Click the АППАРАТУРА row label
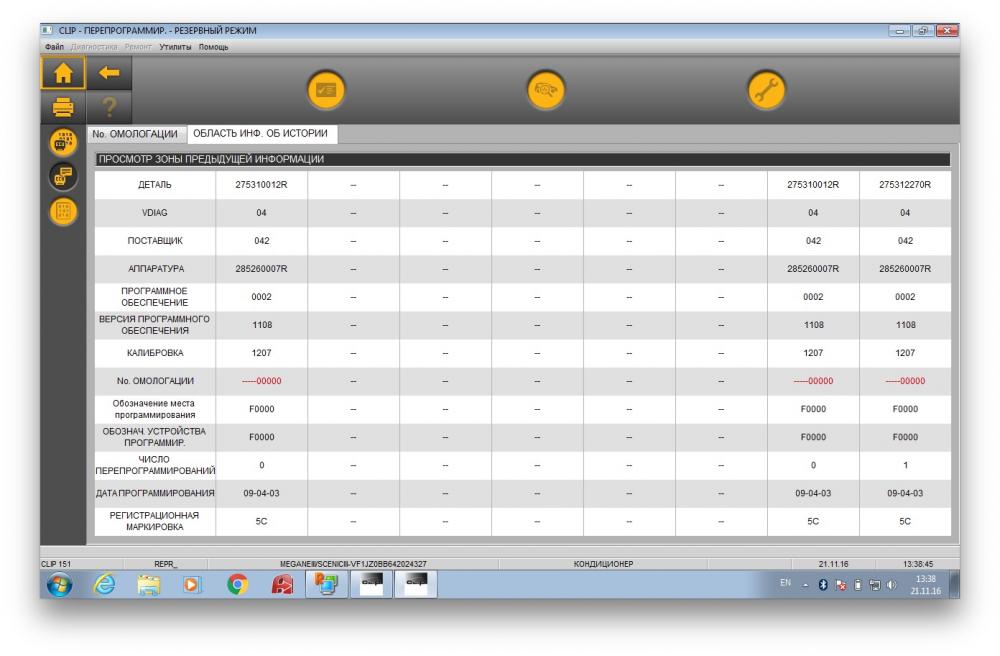 point(156,269)
